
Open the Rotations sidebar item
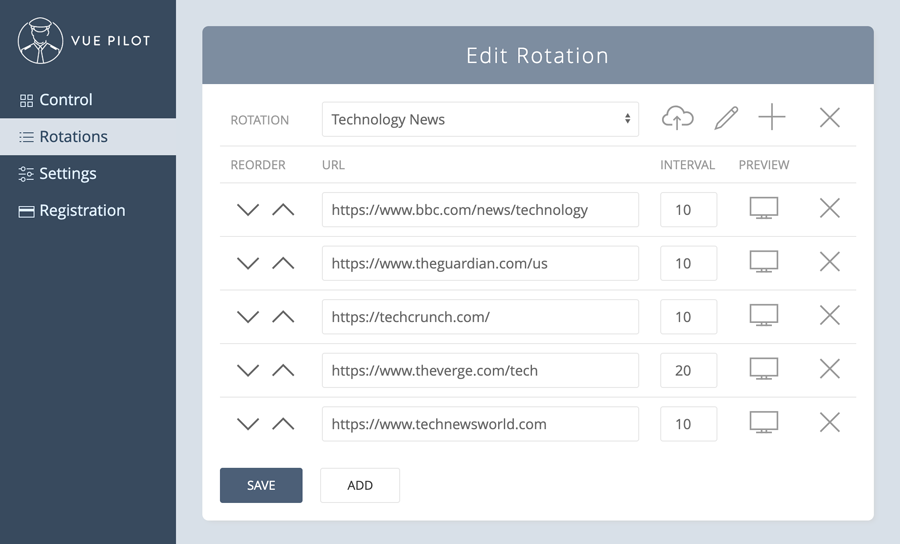pos(88,137)
